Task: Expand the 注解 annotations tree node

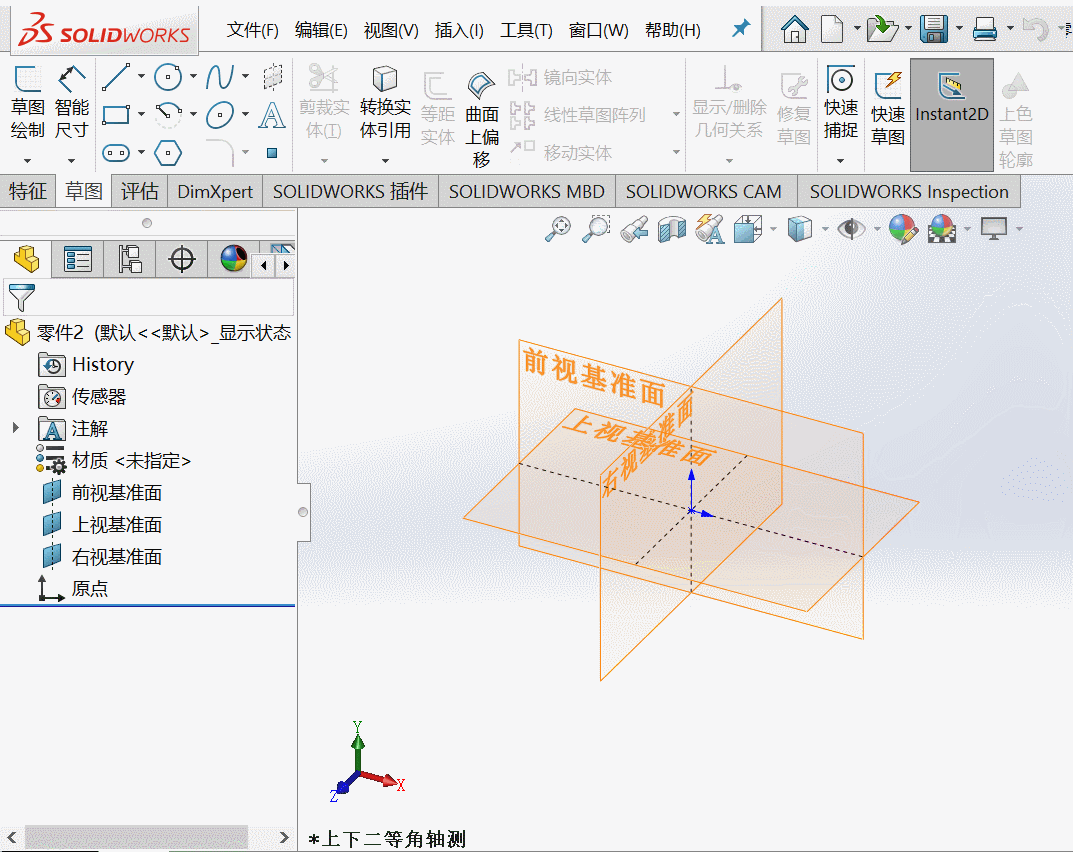Action: (x=16, y=428)
